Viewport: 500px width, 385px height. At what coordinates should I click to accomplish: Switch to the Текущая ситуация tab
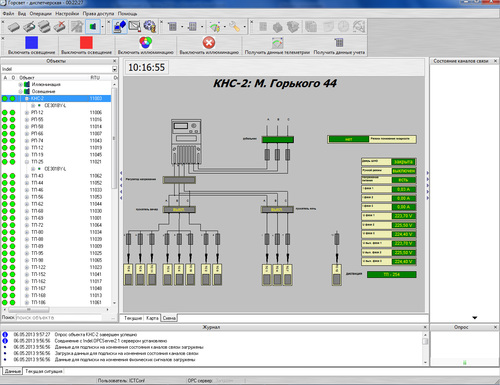(x=44, y=371)
